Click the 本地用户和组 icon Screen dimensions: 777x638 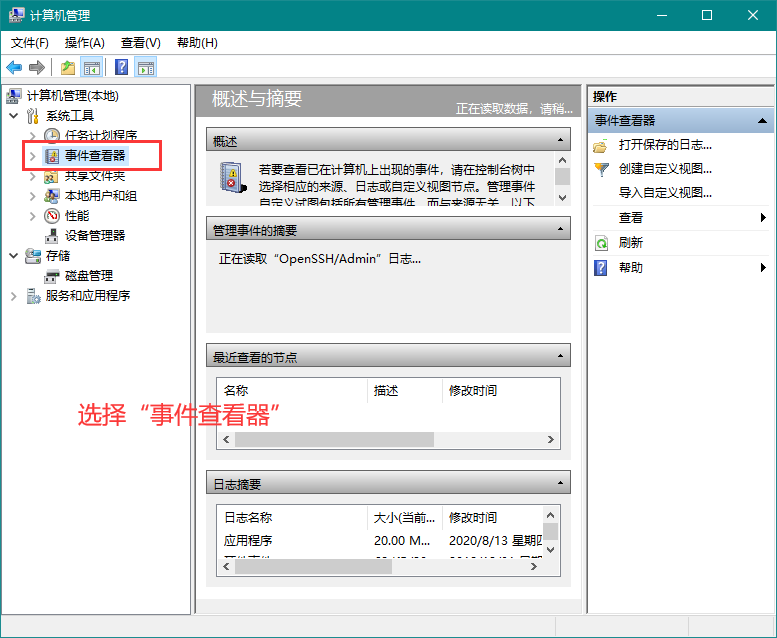coord(52,196)
